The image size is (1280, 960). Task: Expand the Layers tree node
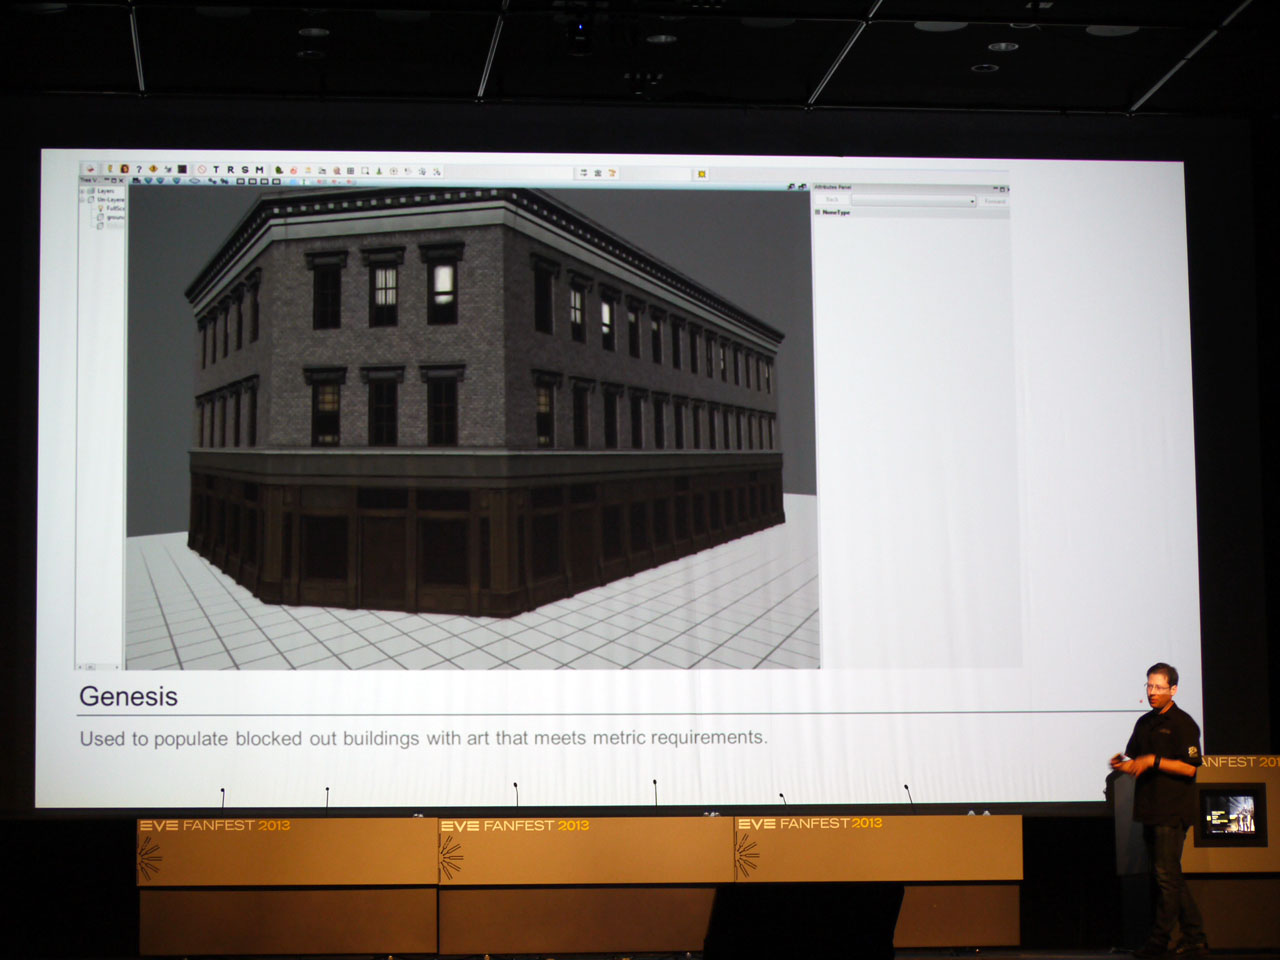pyautogui.click(x=83, y=190)
